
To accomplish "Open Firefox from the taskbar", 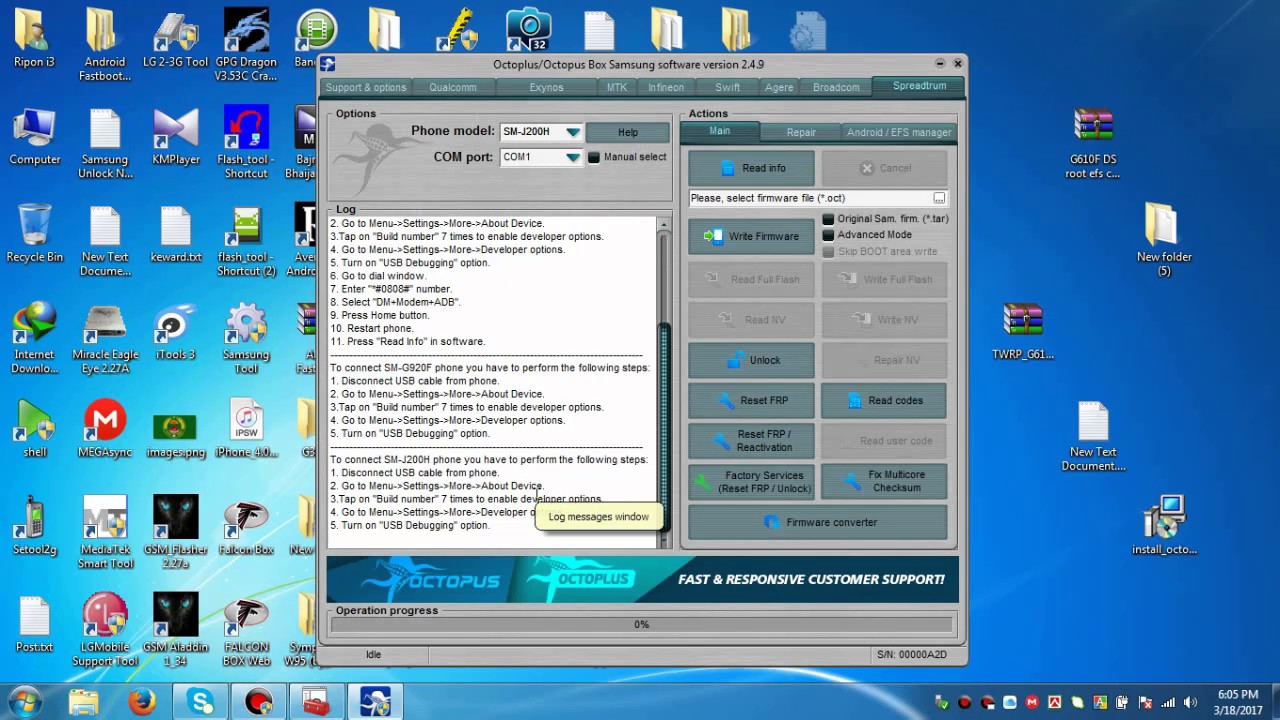I will tap(142, 702).
